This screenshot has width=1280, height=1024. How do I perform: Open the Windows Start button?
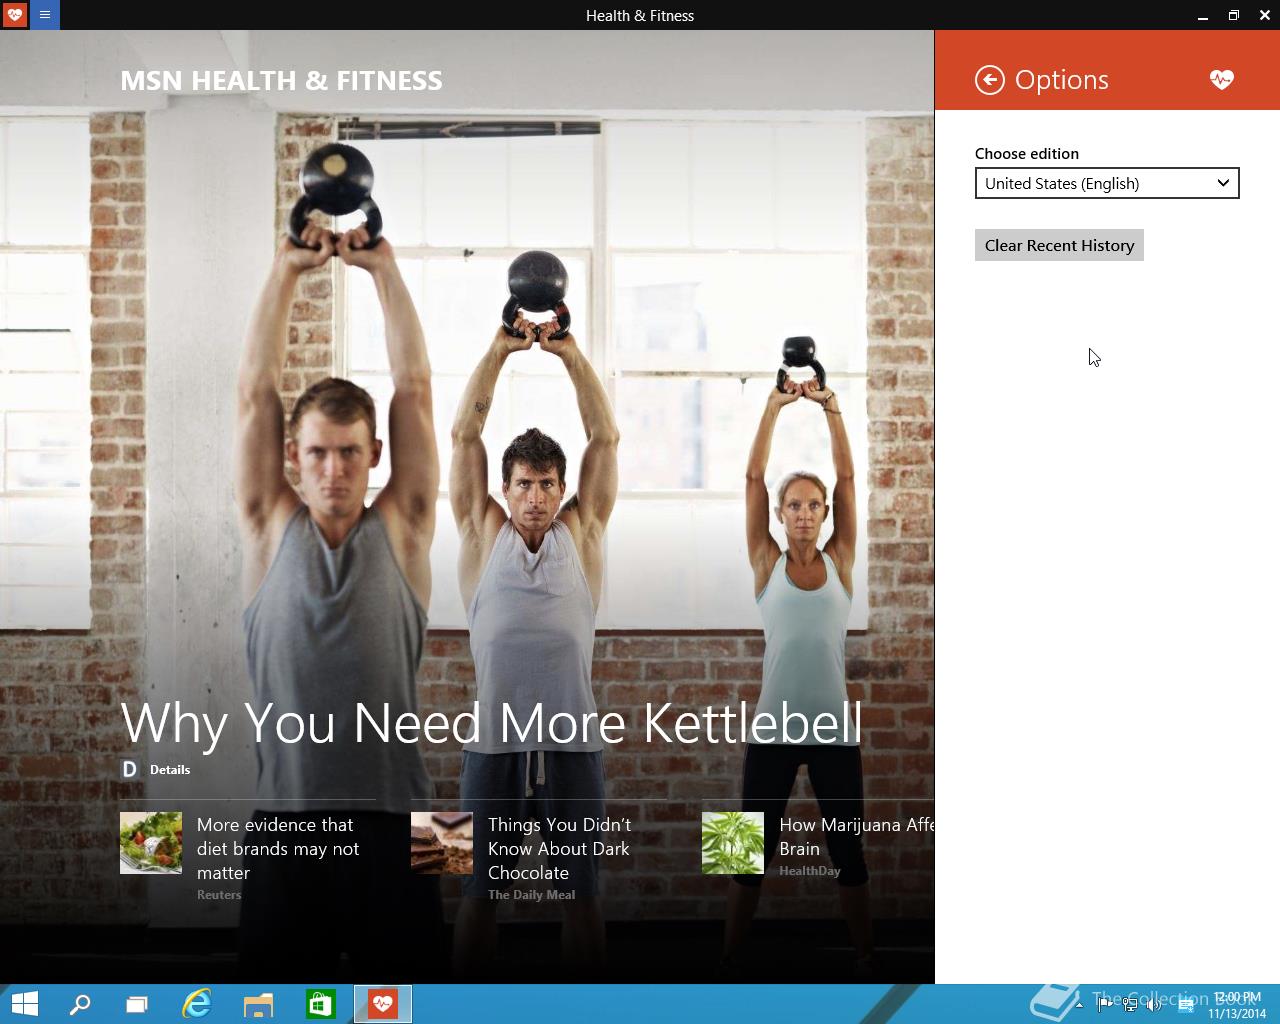24,1004
